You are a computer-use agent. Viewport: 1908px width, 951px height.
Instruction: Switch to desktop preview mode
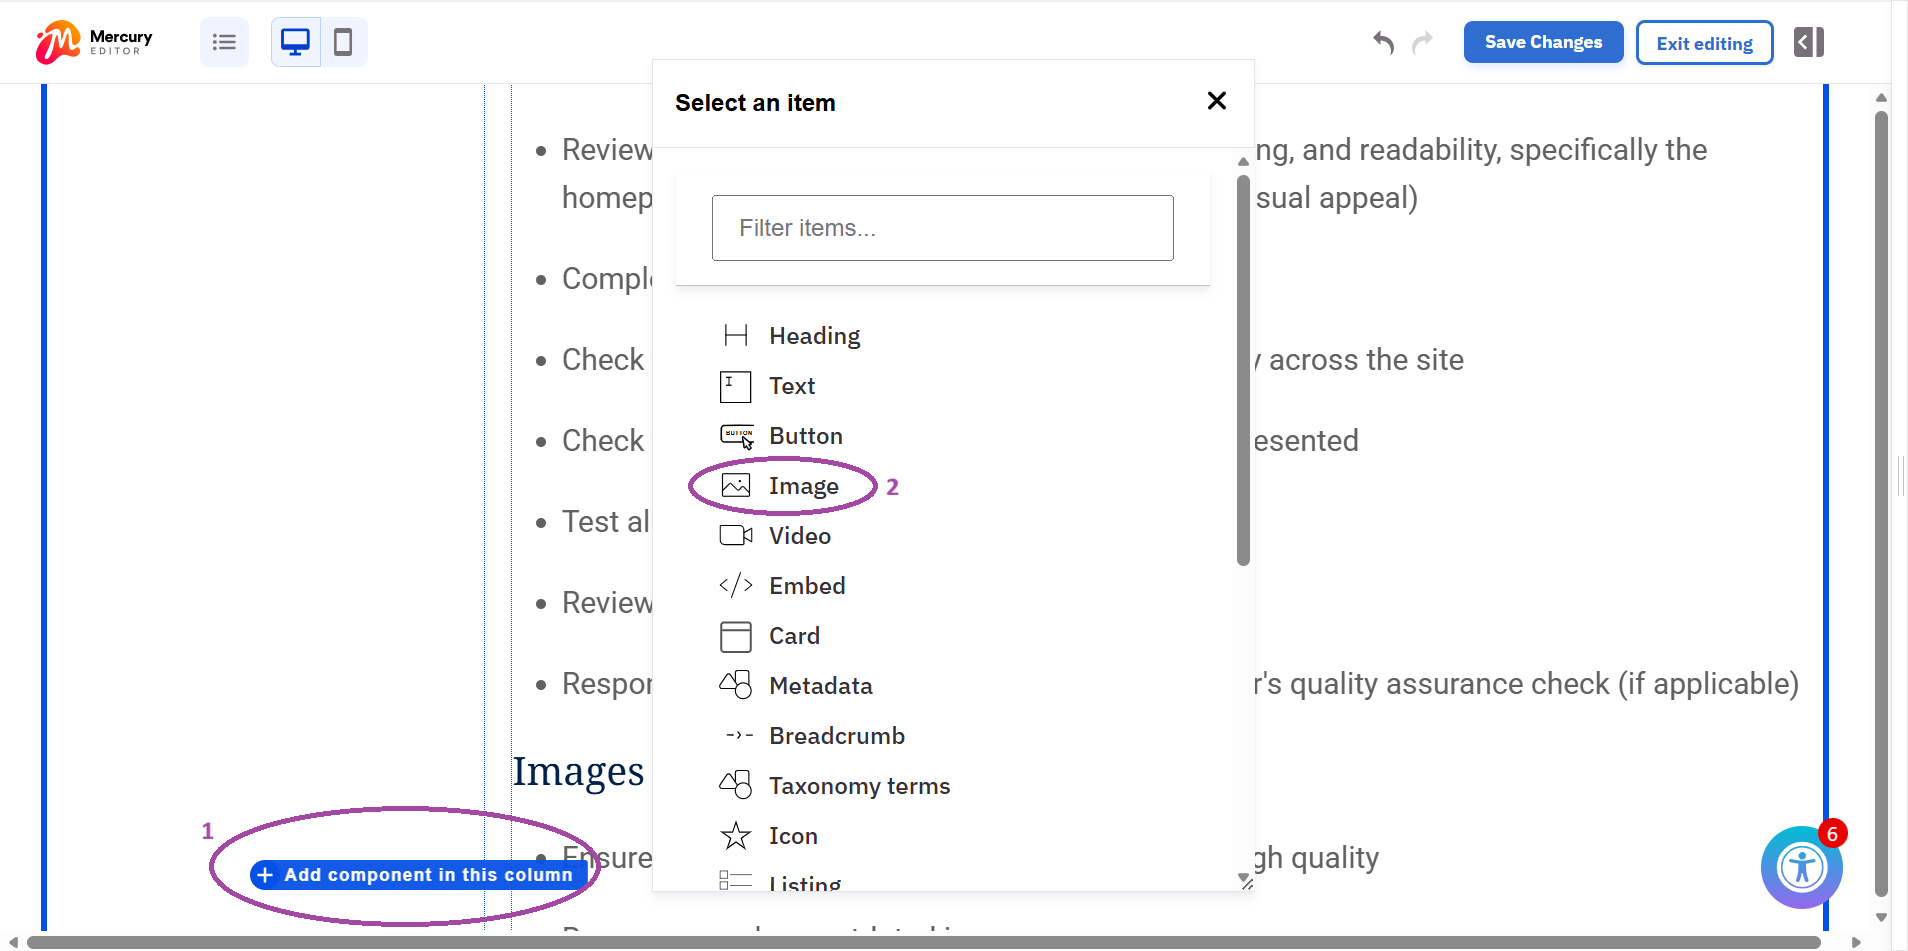[x=295, y=42]
